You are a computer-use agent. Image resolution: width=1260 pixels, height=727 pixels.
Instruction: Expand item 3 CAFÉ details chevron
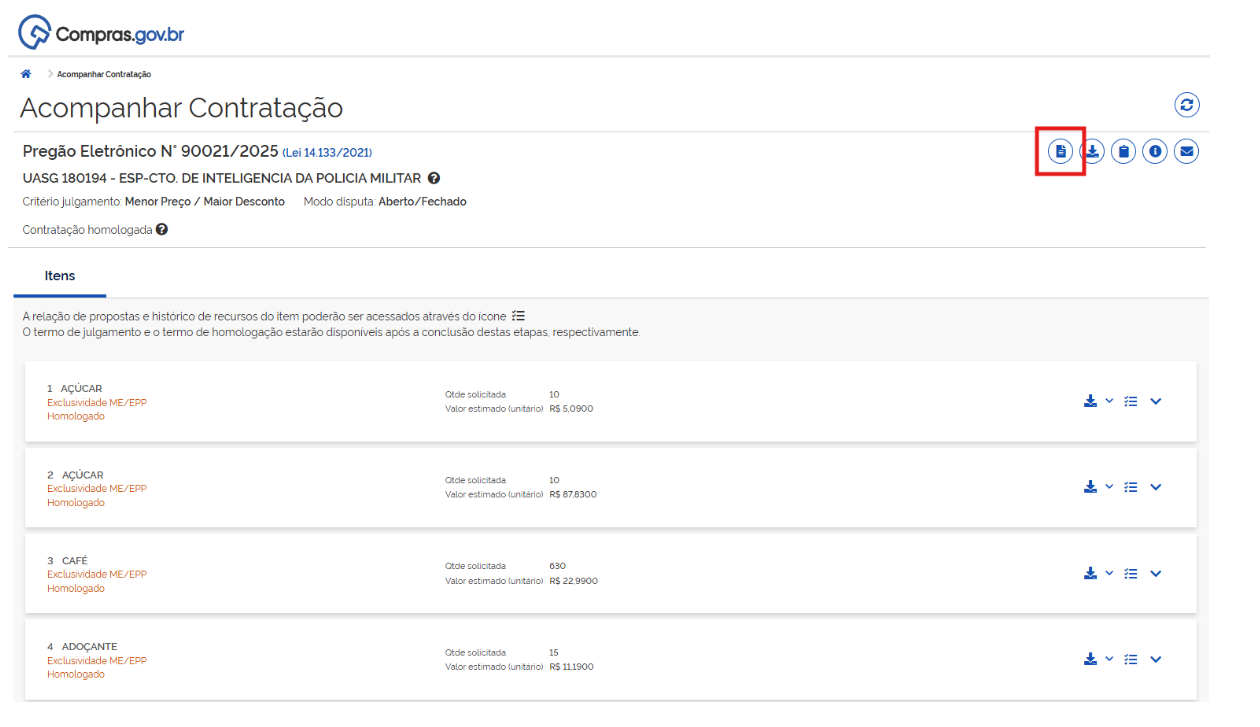click(x=1156, y=574)
